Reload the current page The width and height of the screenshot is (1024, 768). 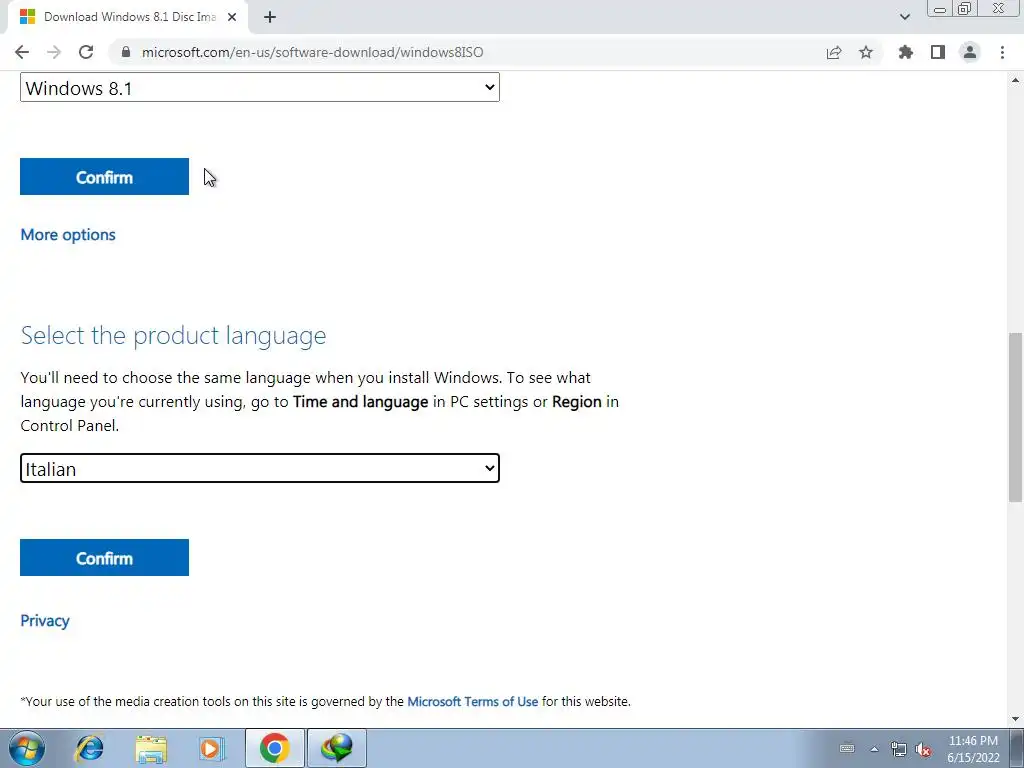coord(86,52)
